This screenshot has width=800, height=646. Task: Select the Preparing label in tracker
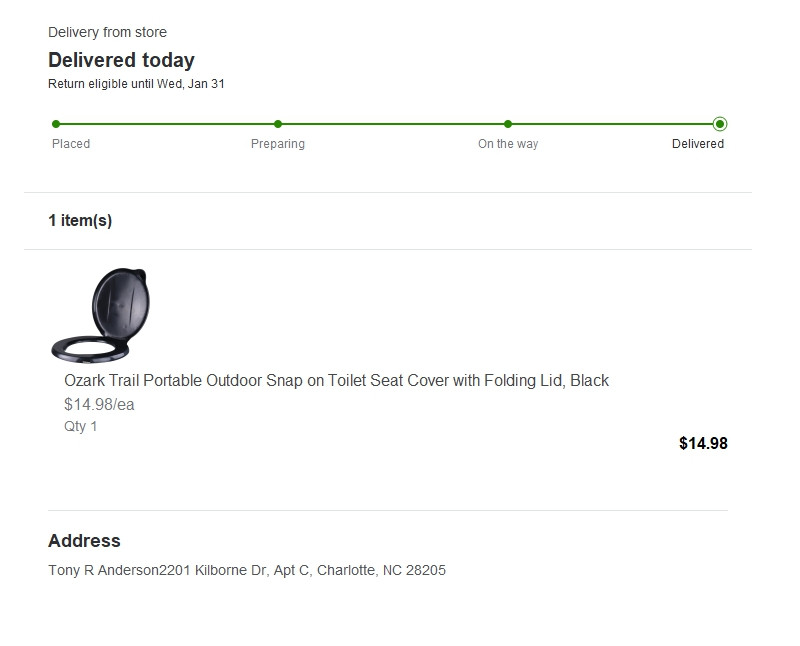[278, 144]
